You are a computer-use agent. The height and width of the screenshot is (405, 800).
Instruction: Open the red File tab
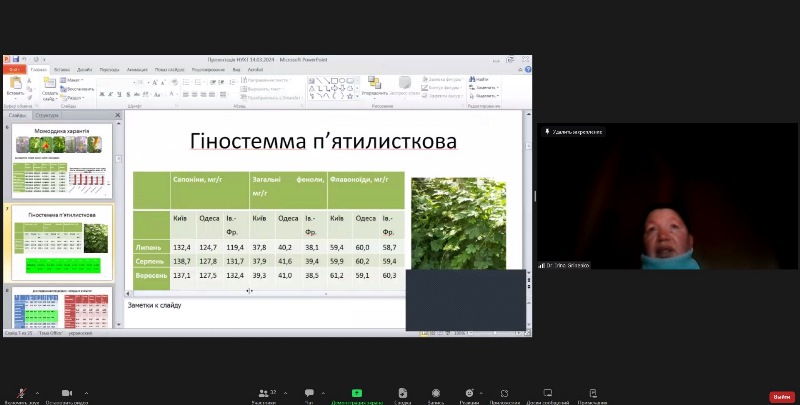coord(14,70)
